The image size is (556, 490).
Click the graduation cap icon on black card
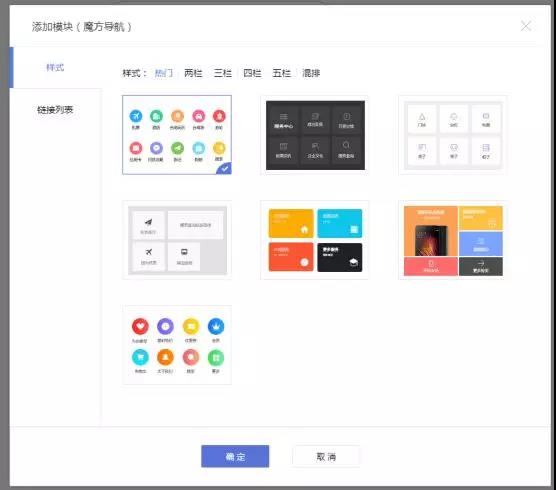pos(354,262)
